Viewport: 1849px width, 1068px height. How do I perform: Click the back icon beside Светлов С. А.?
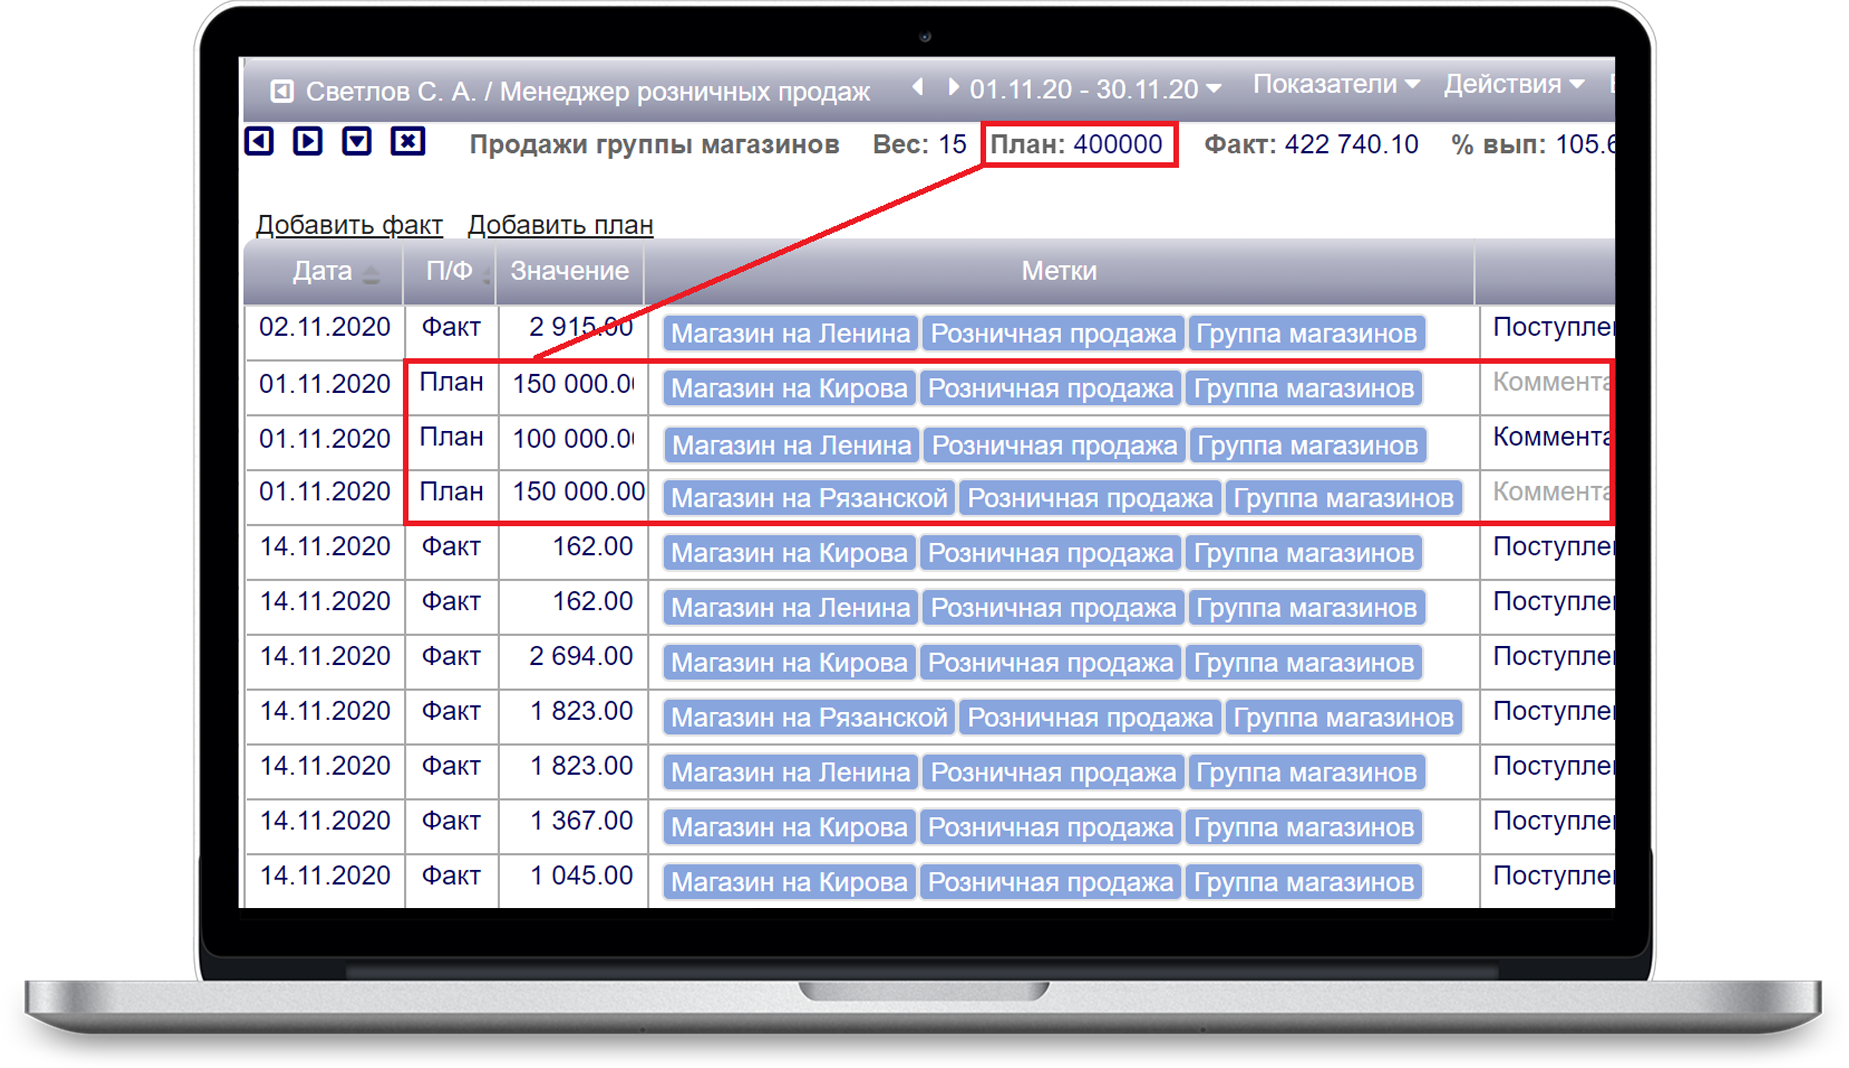(x=281, y=92)
